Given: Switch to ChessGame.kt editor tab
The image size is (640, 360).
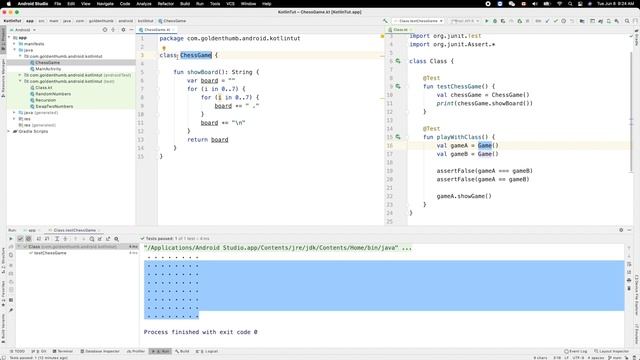Looking at the screenshot, I should (x=157, y=30).
